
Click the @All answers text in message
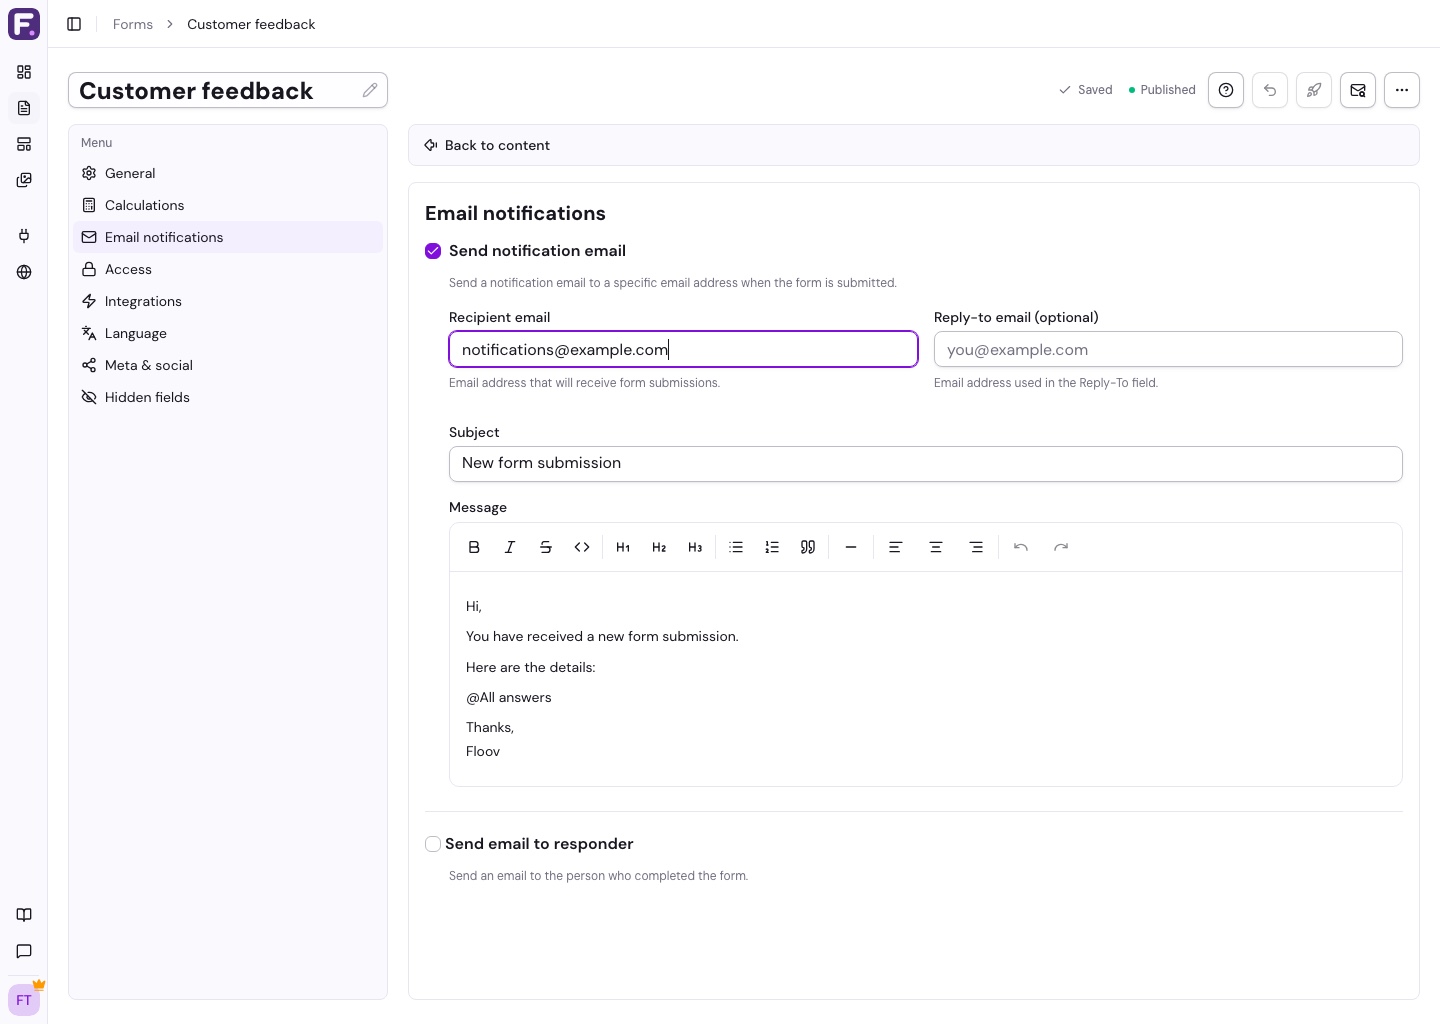(509, 697)
